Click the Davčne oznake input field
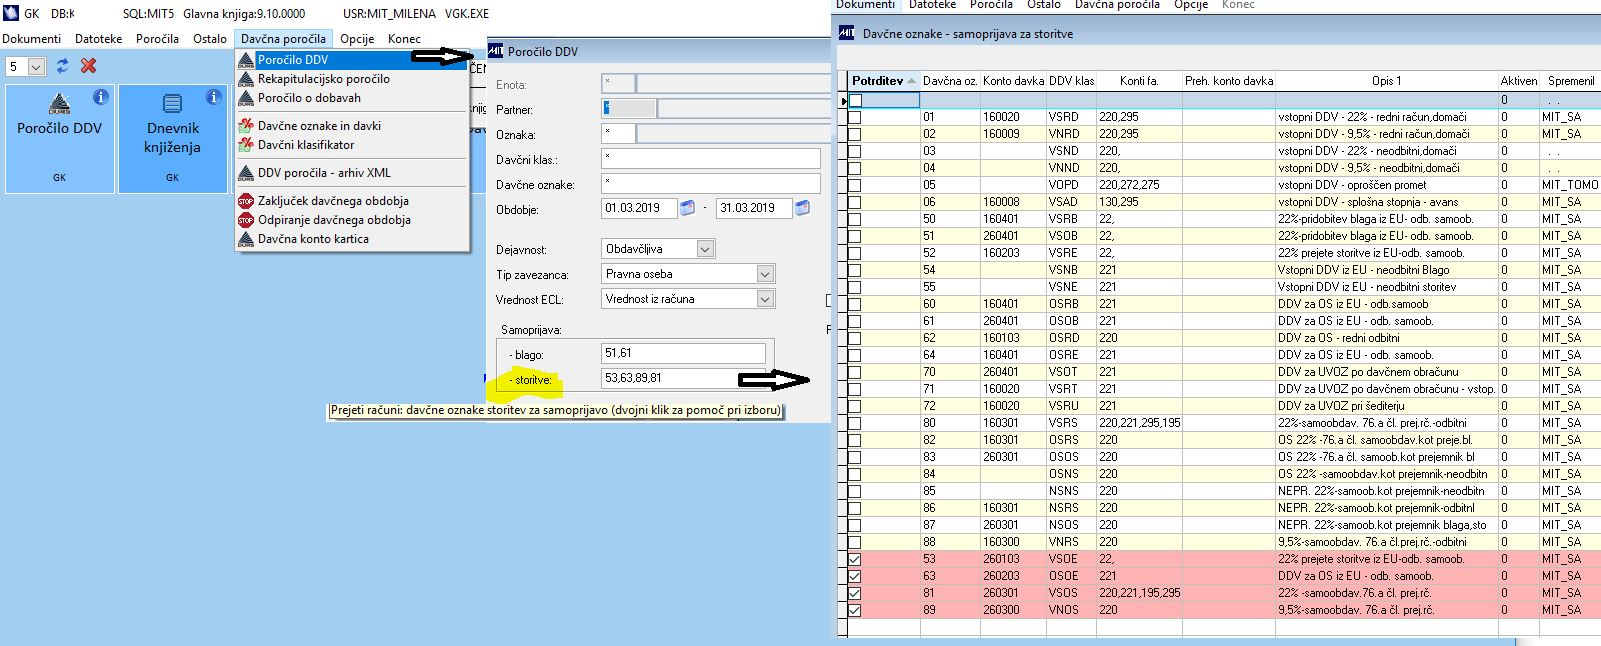This screenshot has width=1601, height=646. [711, 184]
